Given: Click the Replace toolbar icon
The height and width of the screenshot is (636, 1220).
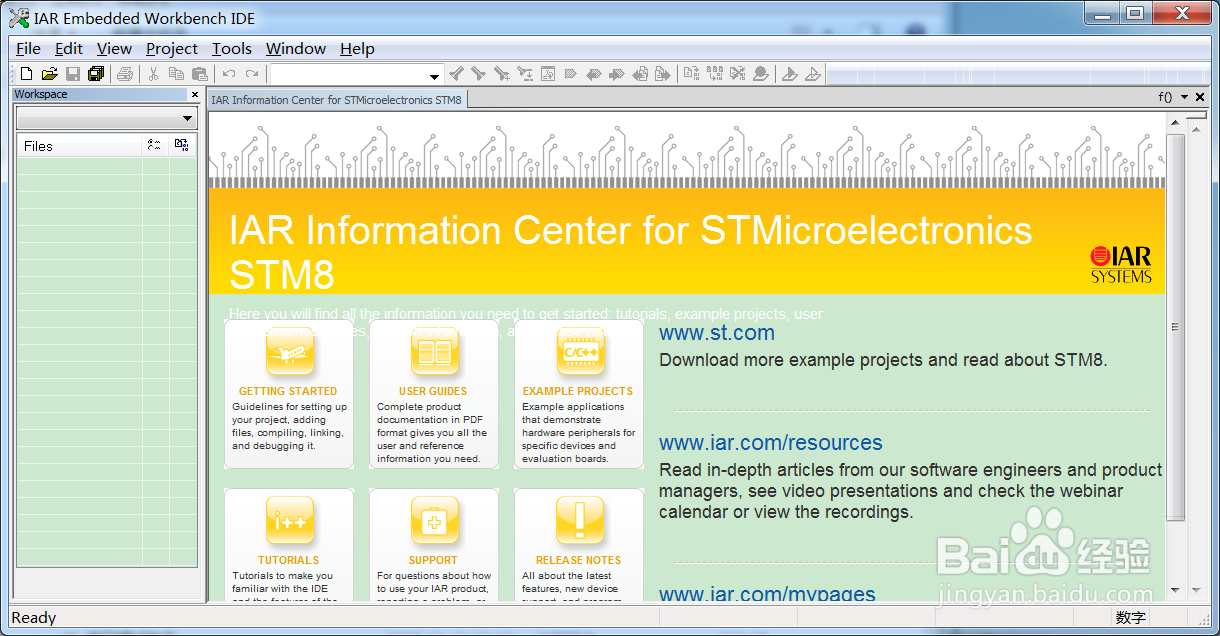Looking at the screenshot, I should point(525,74).
